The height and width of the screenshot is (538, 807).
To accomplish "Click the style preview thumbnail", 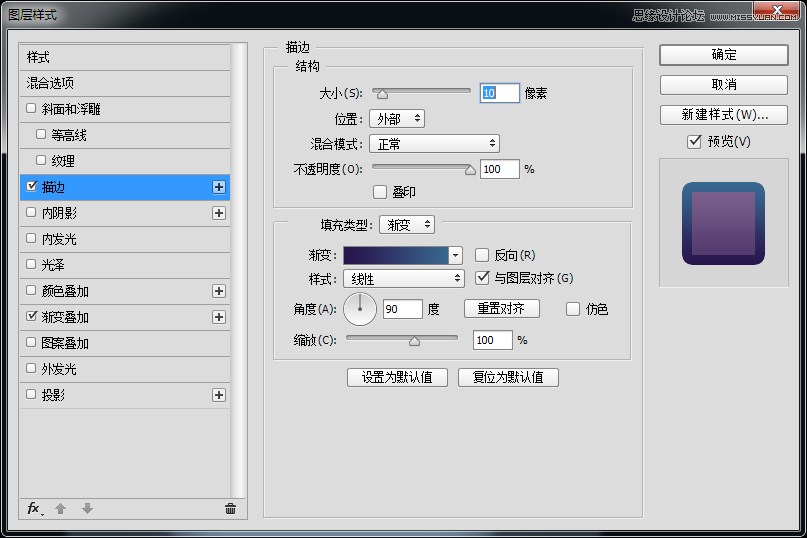I will (x=724, y=223).
